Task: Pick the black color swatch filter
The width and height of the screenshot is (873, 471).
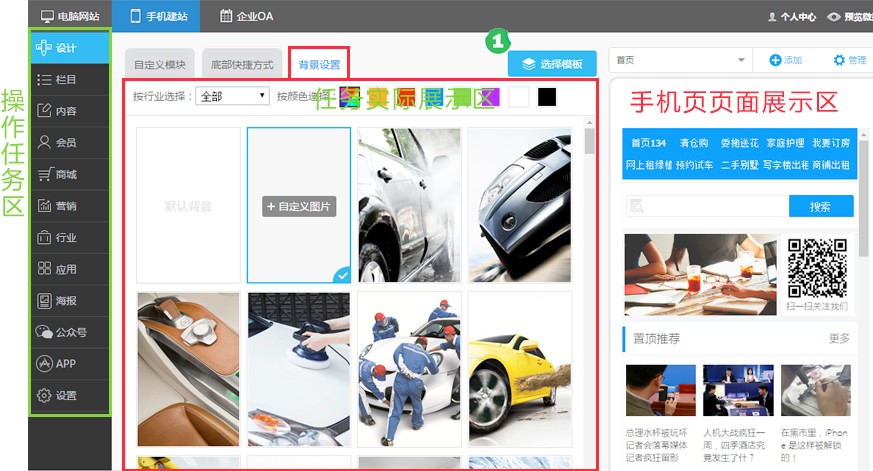Action: 547,97
